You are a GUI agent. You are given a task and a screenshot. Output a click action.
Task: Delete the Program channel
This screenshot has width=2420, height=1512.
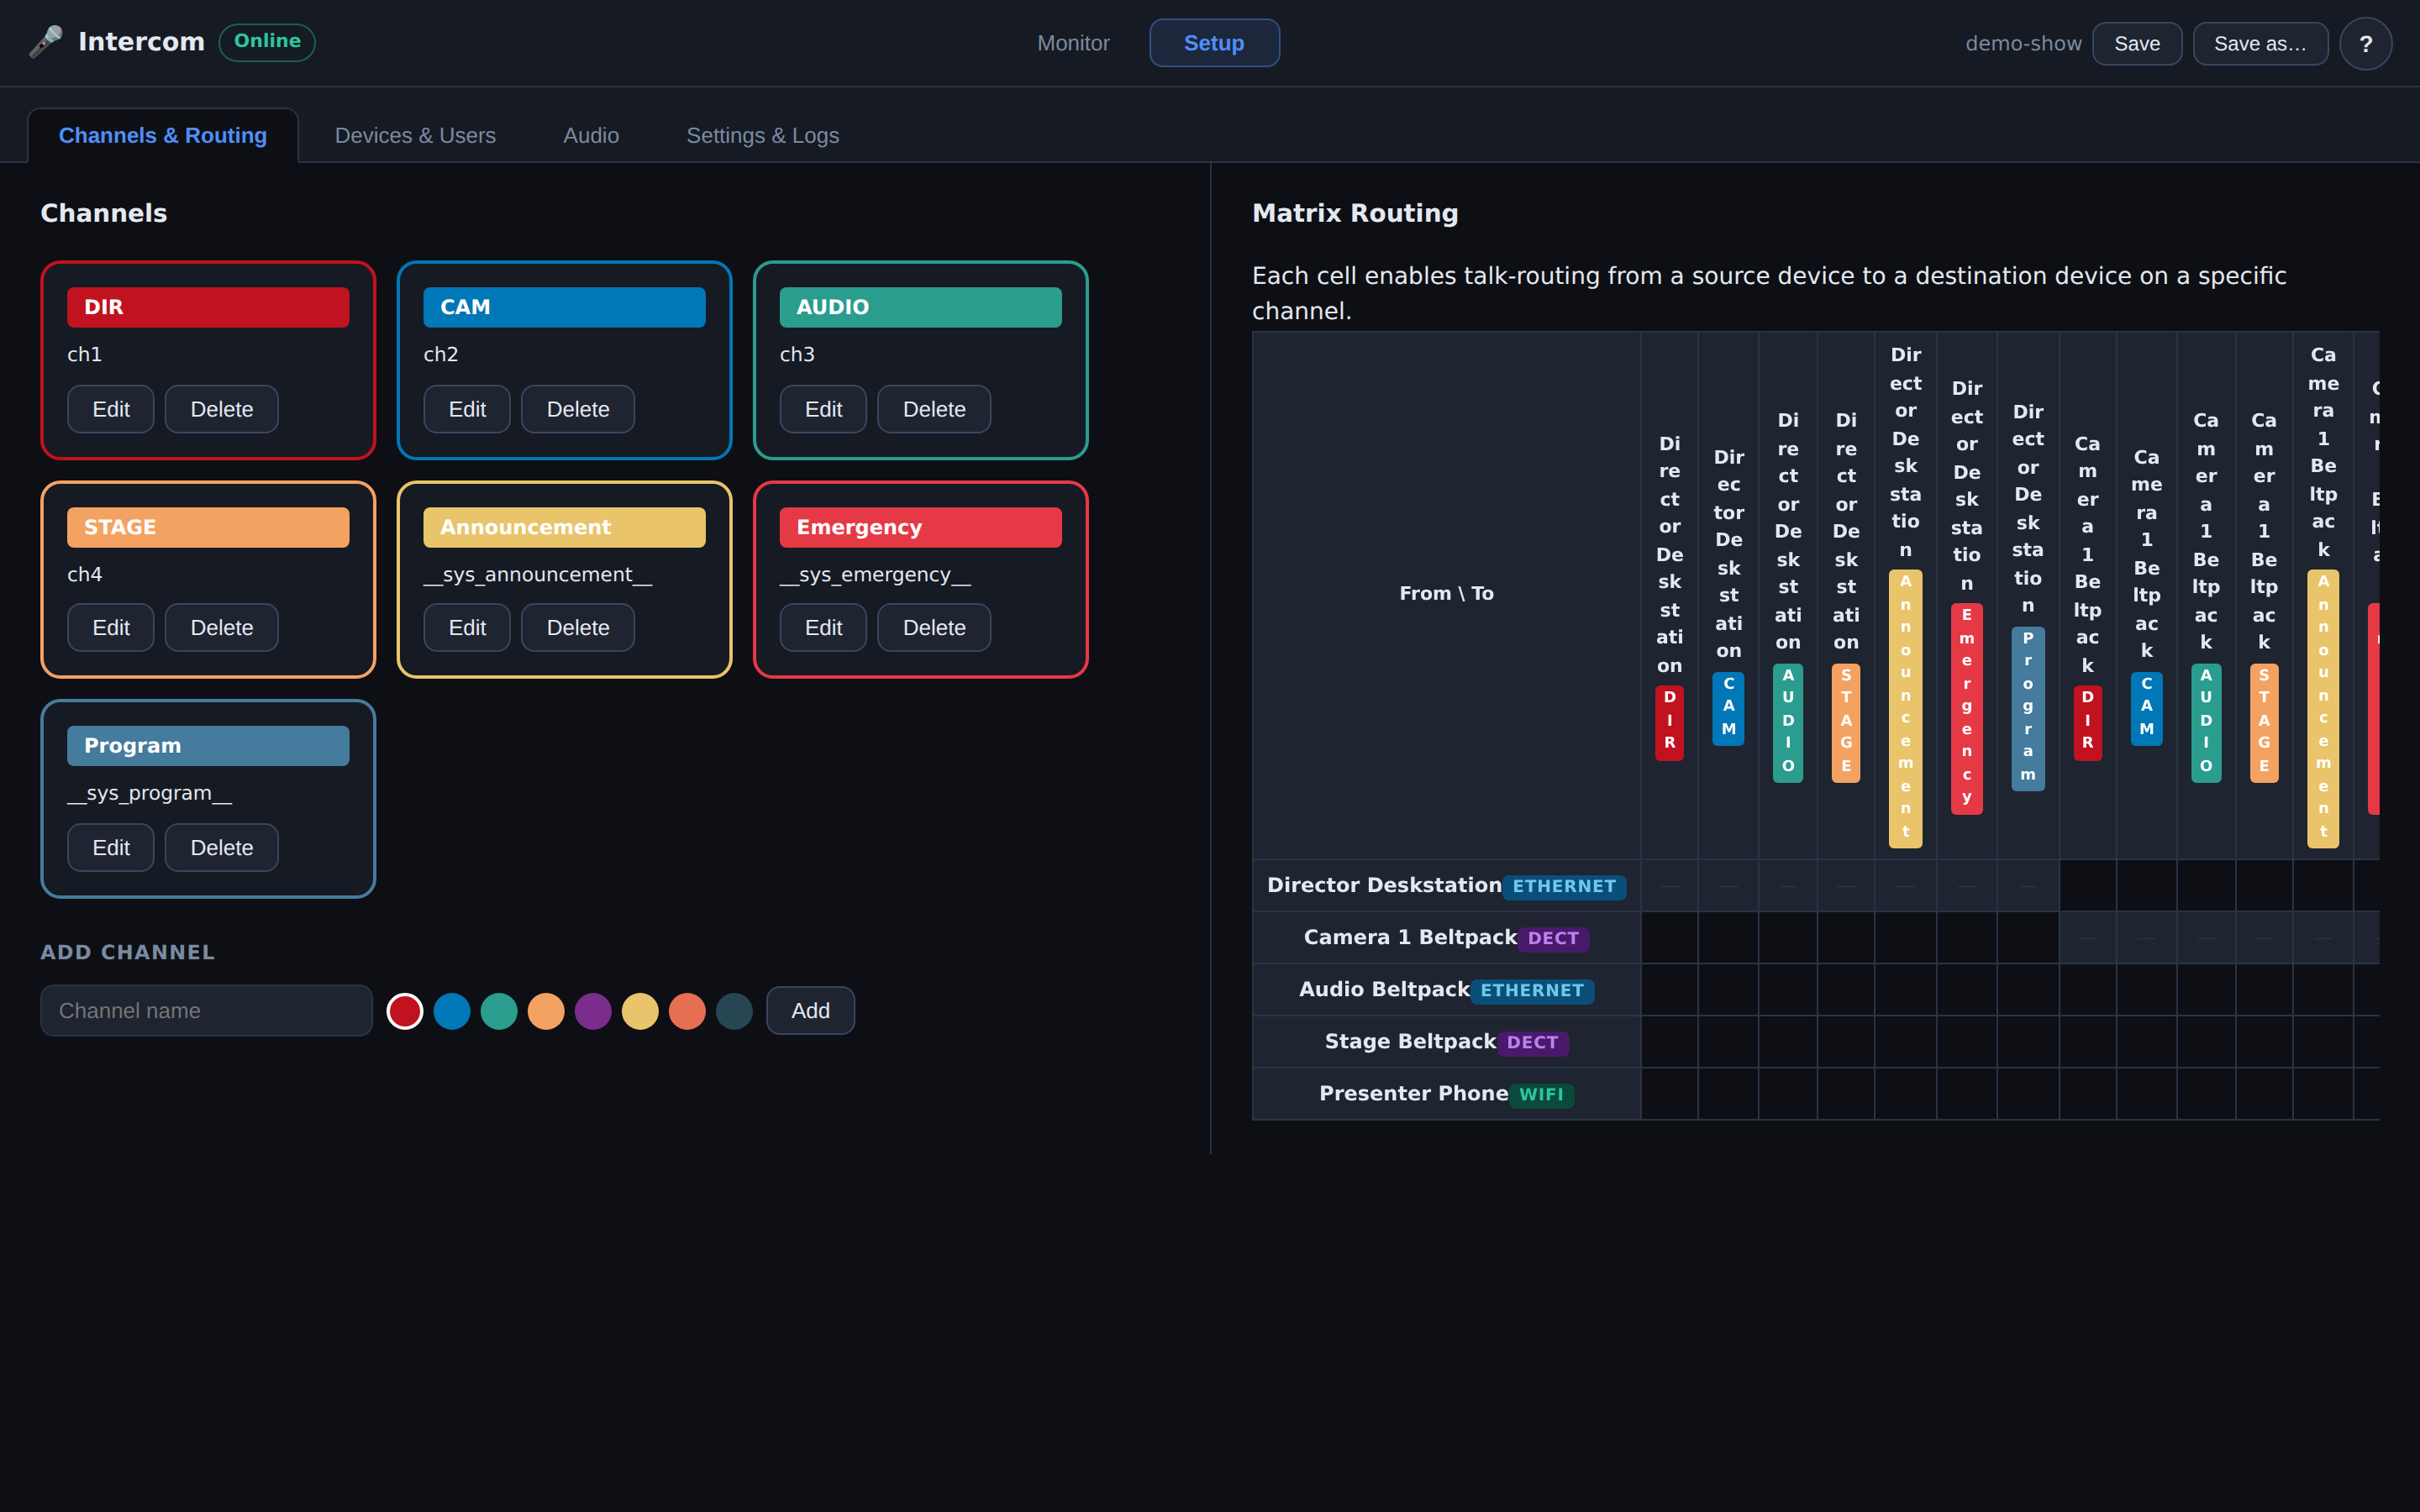[222, 848]
